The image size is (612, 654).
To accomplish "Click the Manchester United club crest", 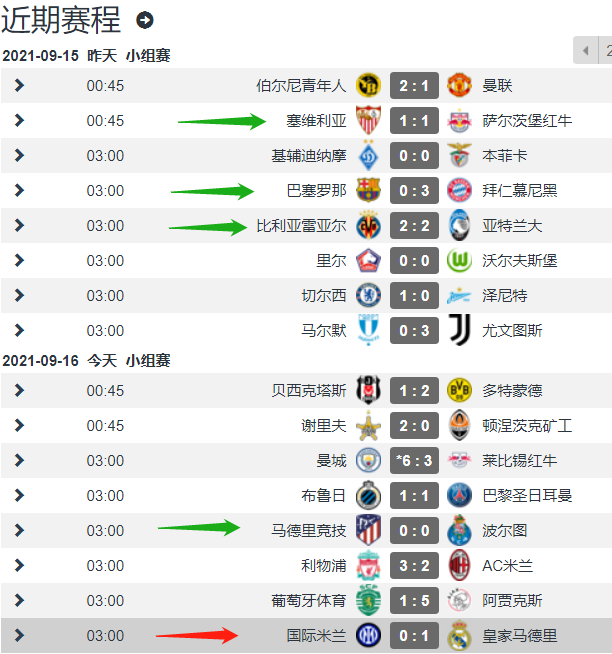I will [459, 86].
